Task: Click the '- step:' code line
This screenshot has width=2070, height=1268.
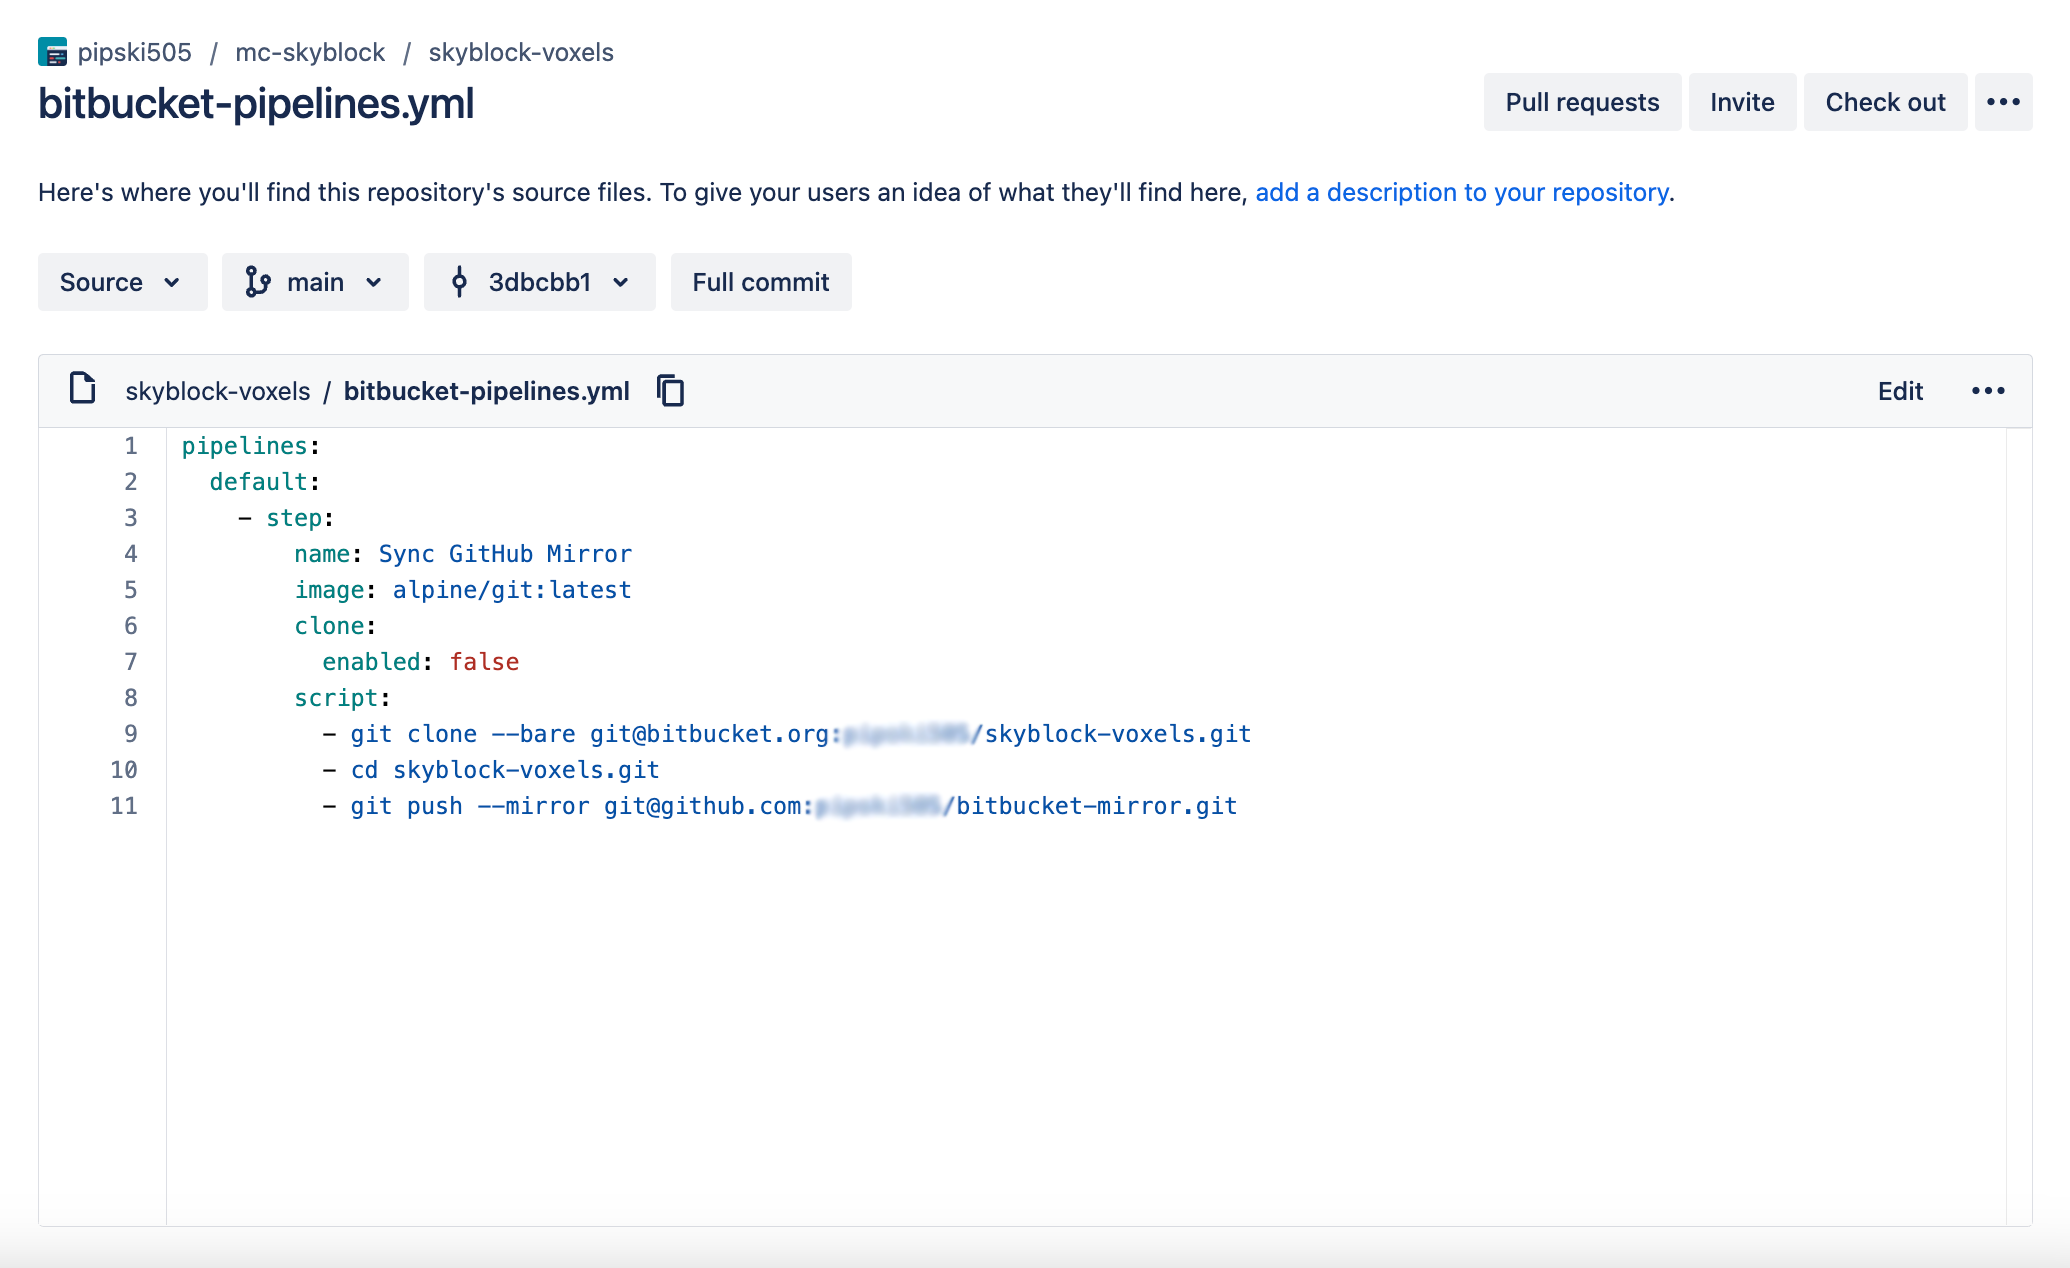Action: click(x=286, y=518)
